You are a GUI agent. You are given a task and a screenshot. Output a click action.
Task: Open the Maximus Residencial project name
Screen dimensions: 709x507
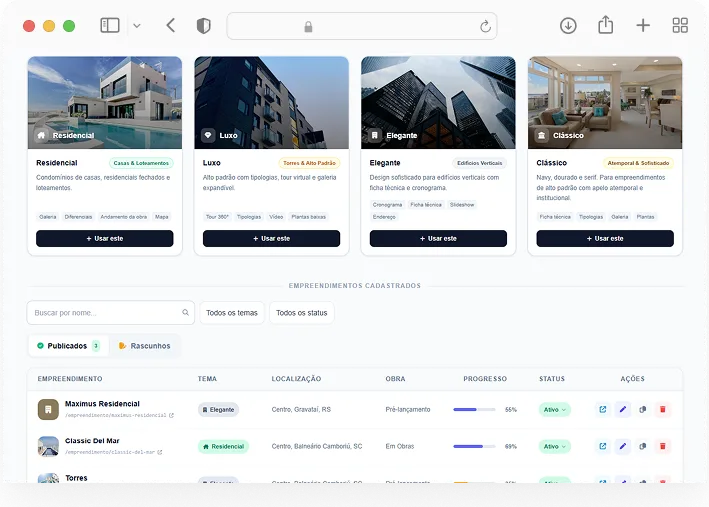pos(102,403)
